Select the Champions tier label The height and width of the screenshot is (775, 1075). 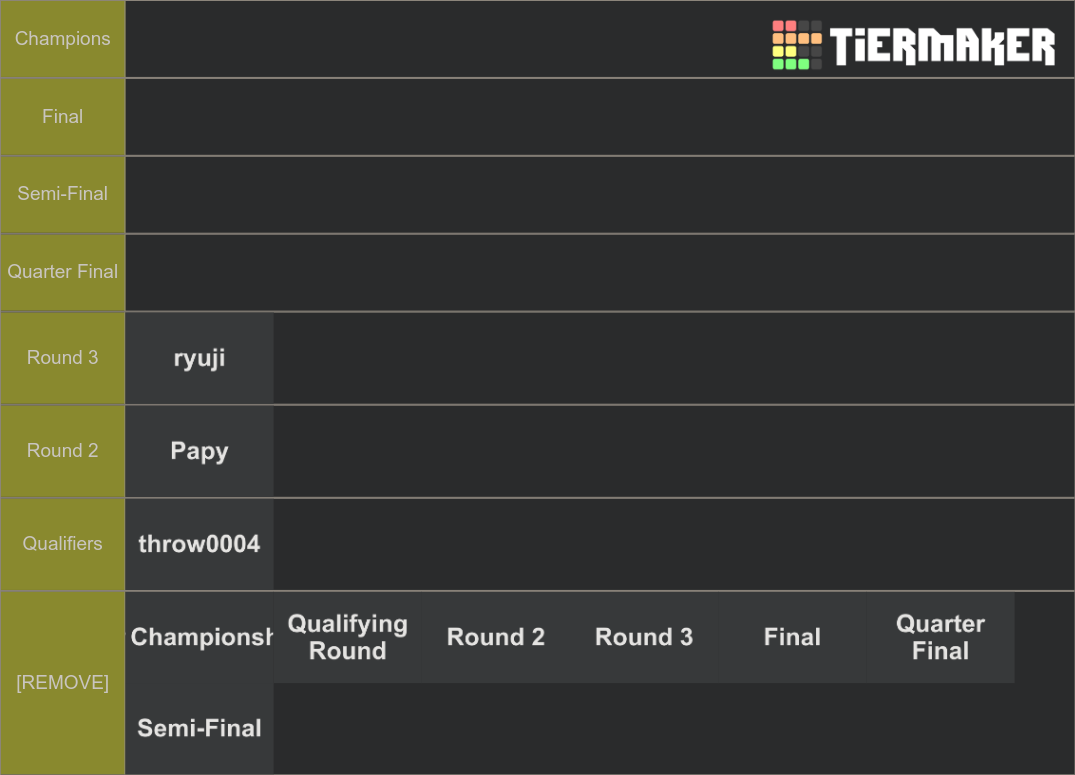tap(62, 39)
